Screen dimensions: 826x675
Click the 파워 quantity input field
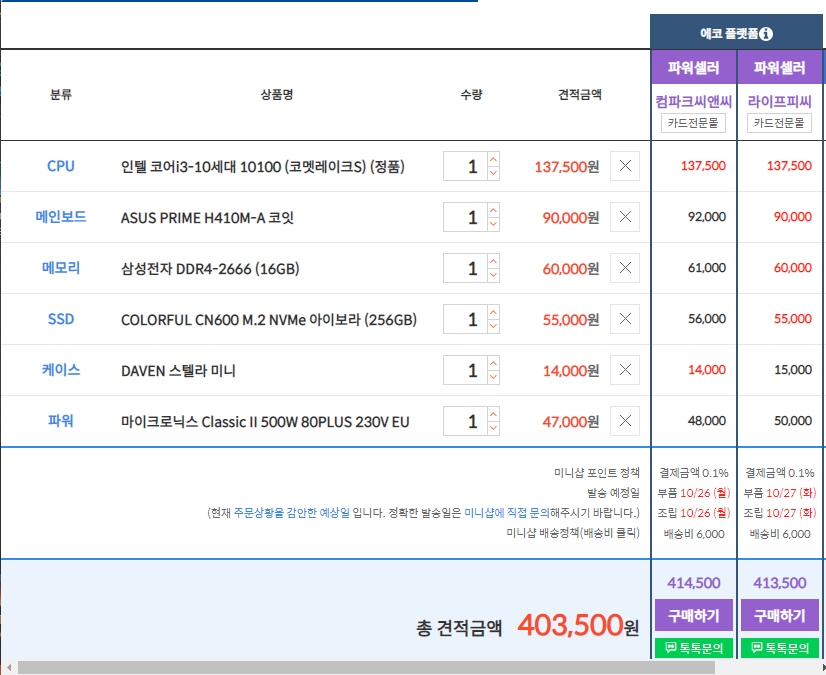(x=465, y=421)
